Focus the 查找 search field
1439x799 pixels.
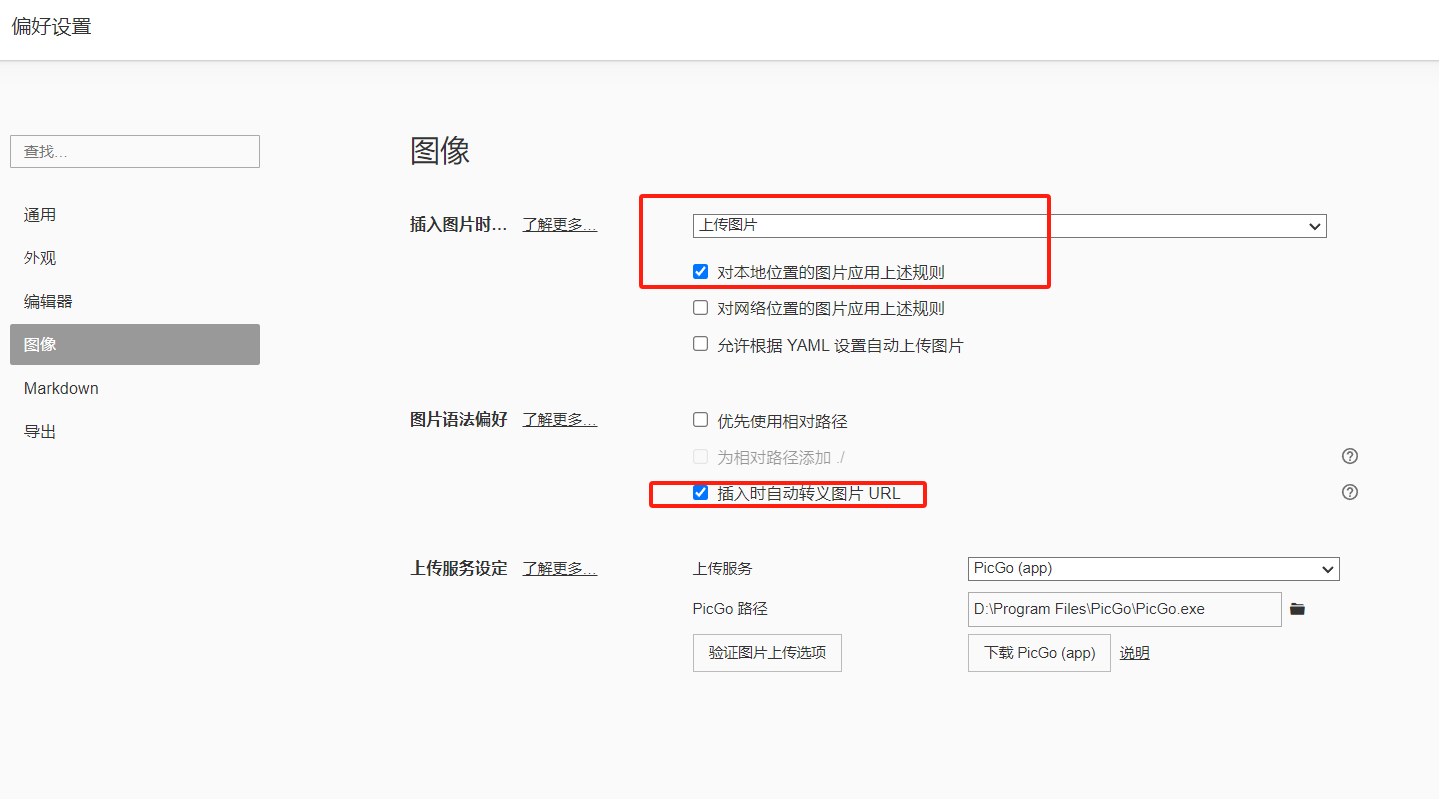[x=135, y=152]
